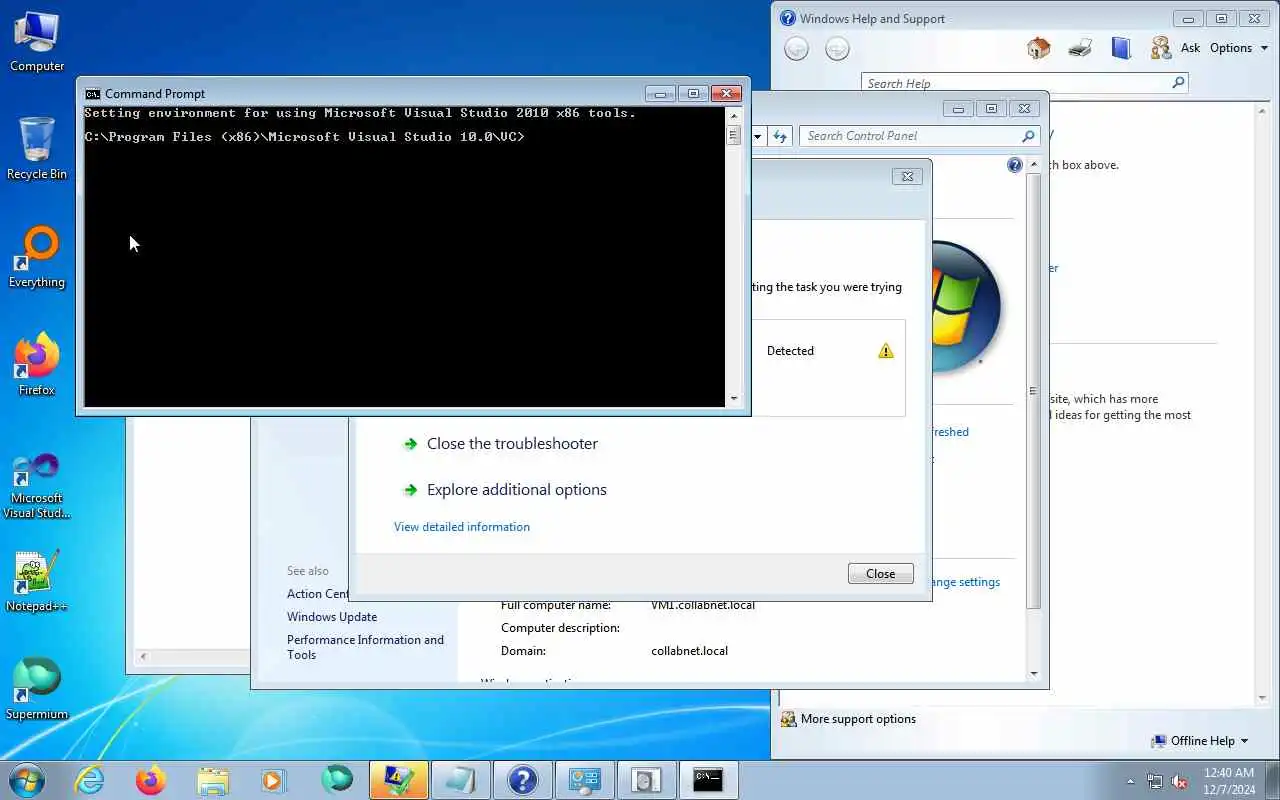Open Windows Update link under See also
1280x800 pixels.
point(332,617)
